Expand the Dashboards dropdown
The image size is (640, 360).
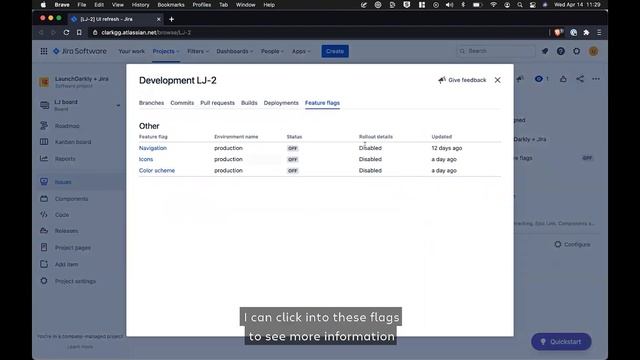click(x=235, y=51)
